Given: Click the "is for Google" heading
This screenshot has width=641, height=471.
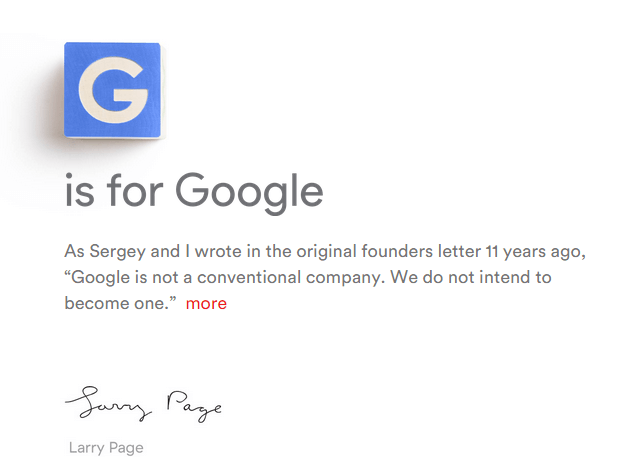Looking at the screenshot, I should point(194,192).
